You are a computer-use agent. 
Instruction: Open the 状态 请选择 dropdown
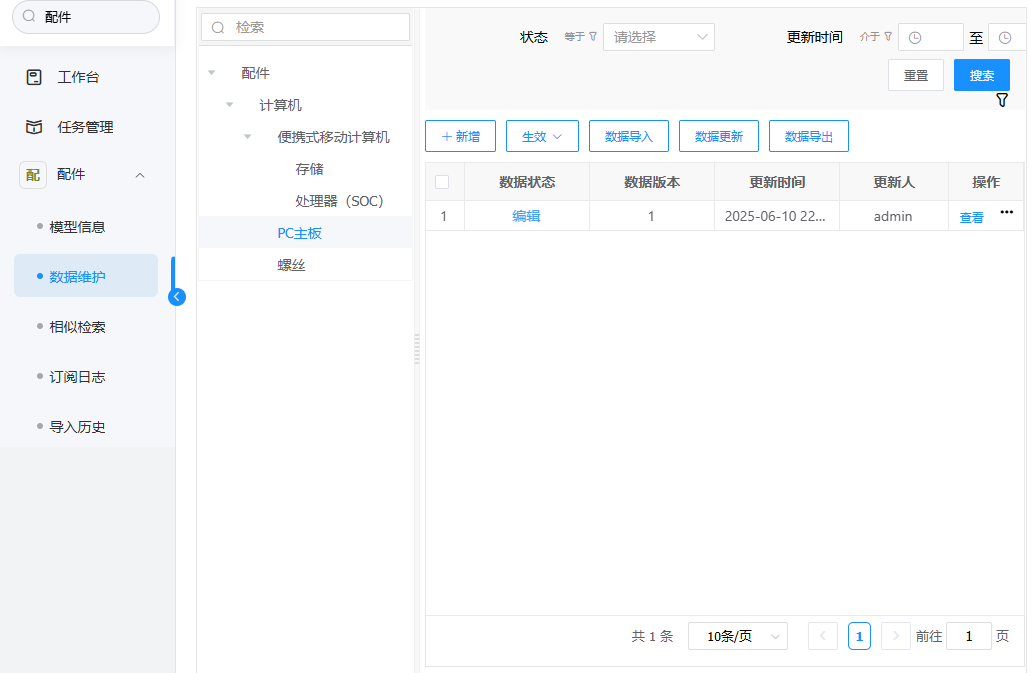point(658,37)
